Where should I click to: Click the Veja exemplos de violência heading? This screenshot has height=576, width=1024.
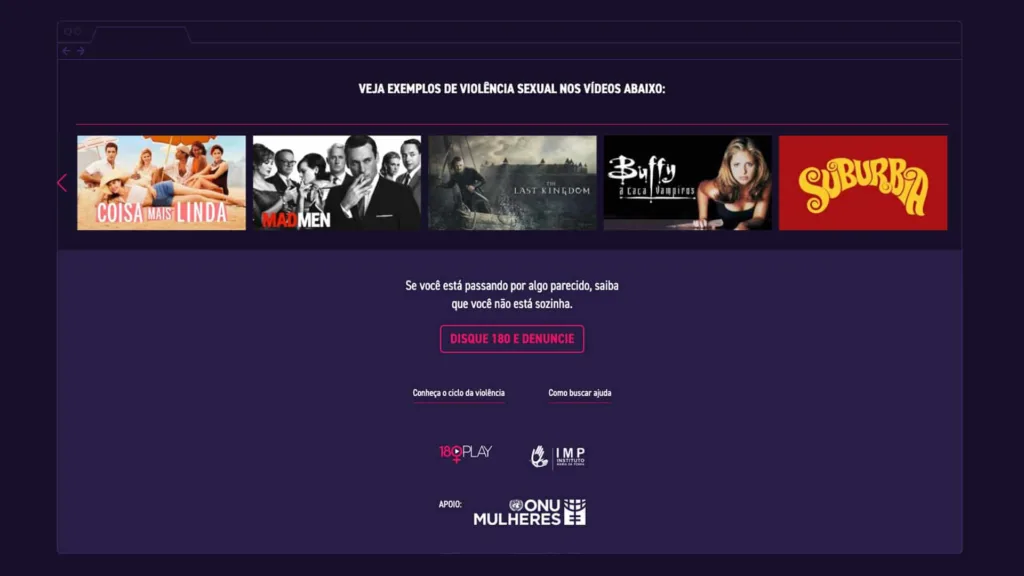[x=512, y=89]
